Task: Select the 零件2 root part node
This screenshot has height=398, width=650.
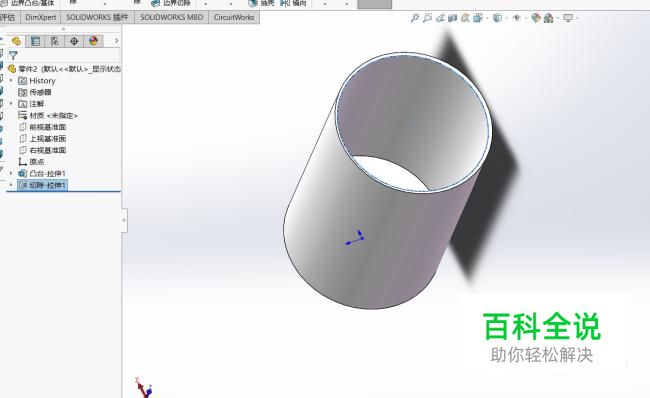Action: pos(64,69)
